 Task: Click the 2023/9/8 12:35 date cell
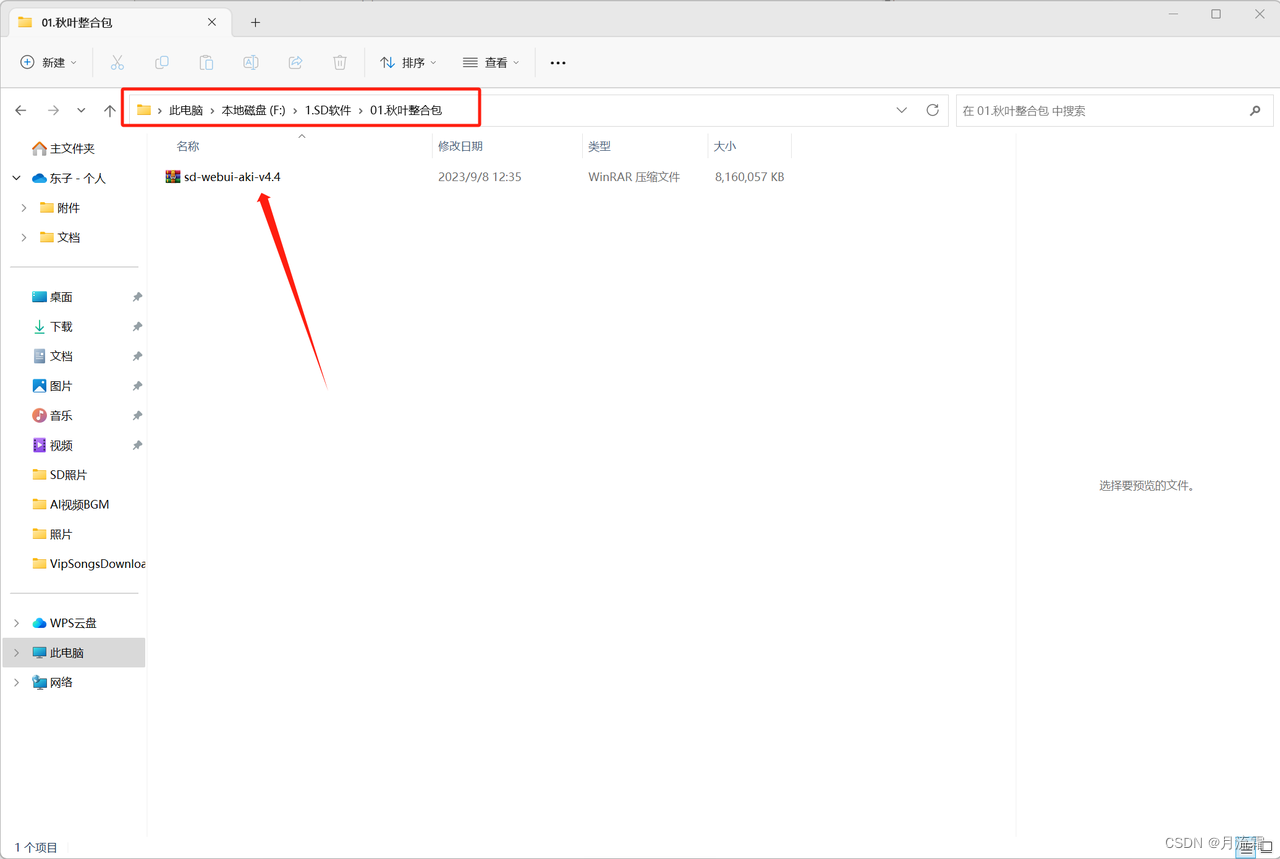coord(480,177)
